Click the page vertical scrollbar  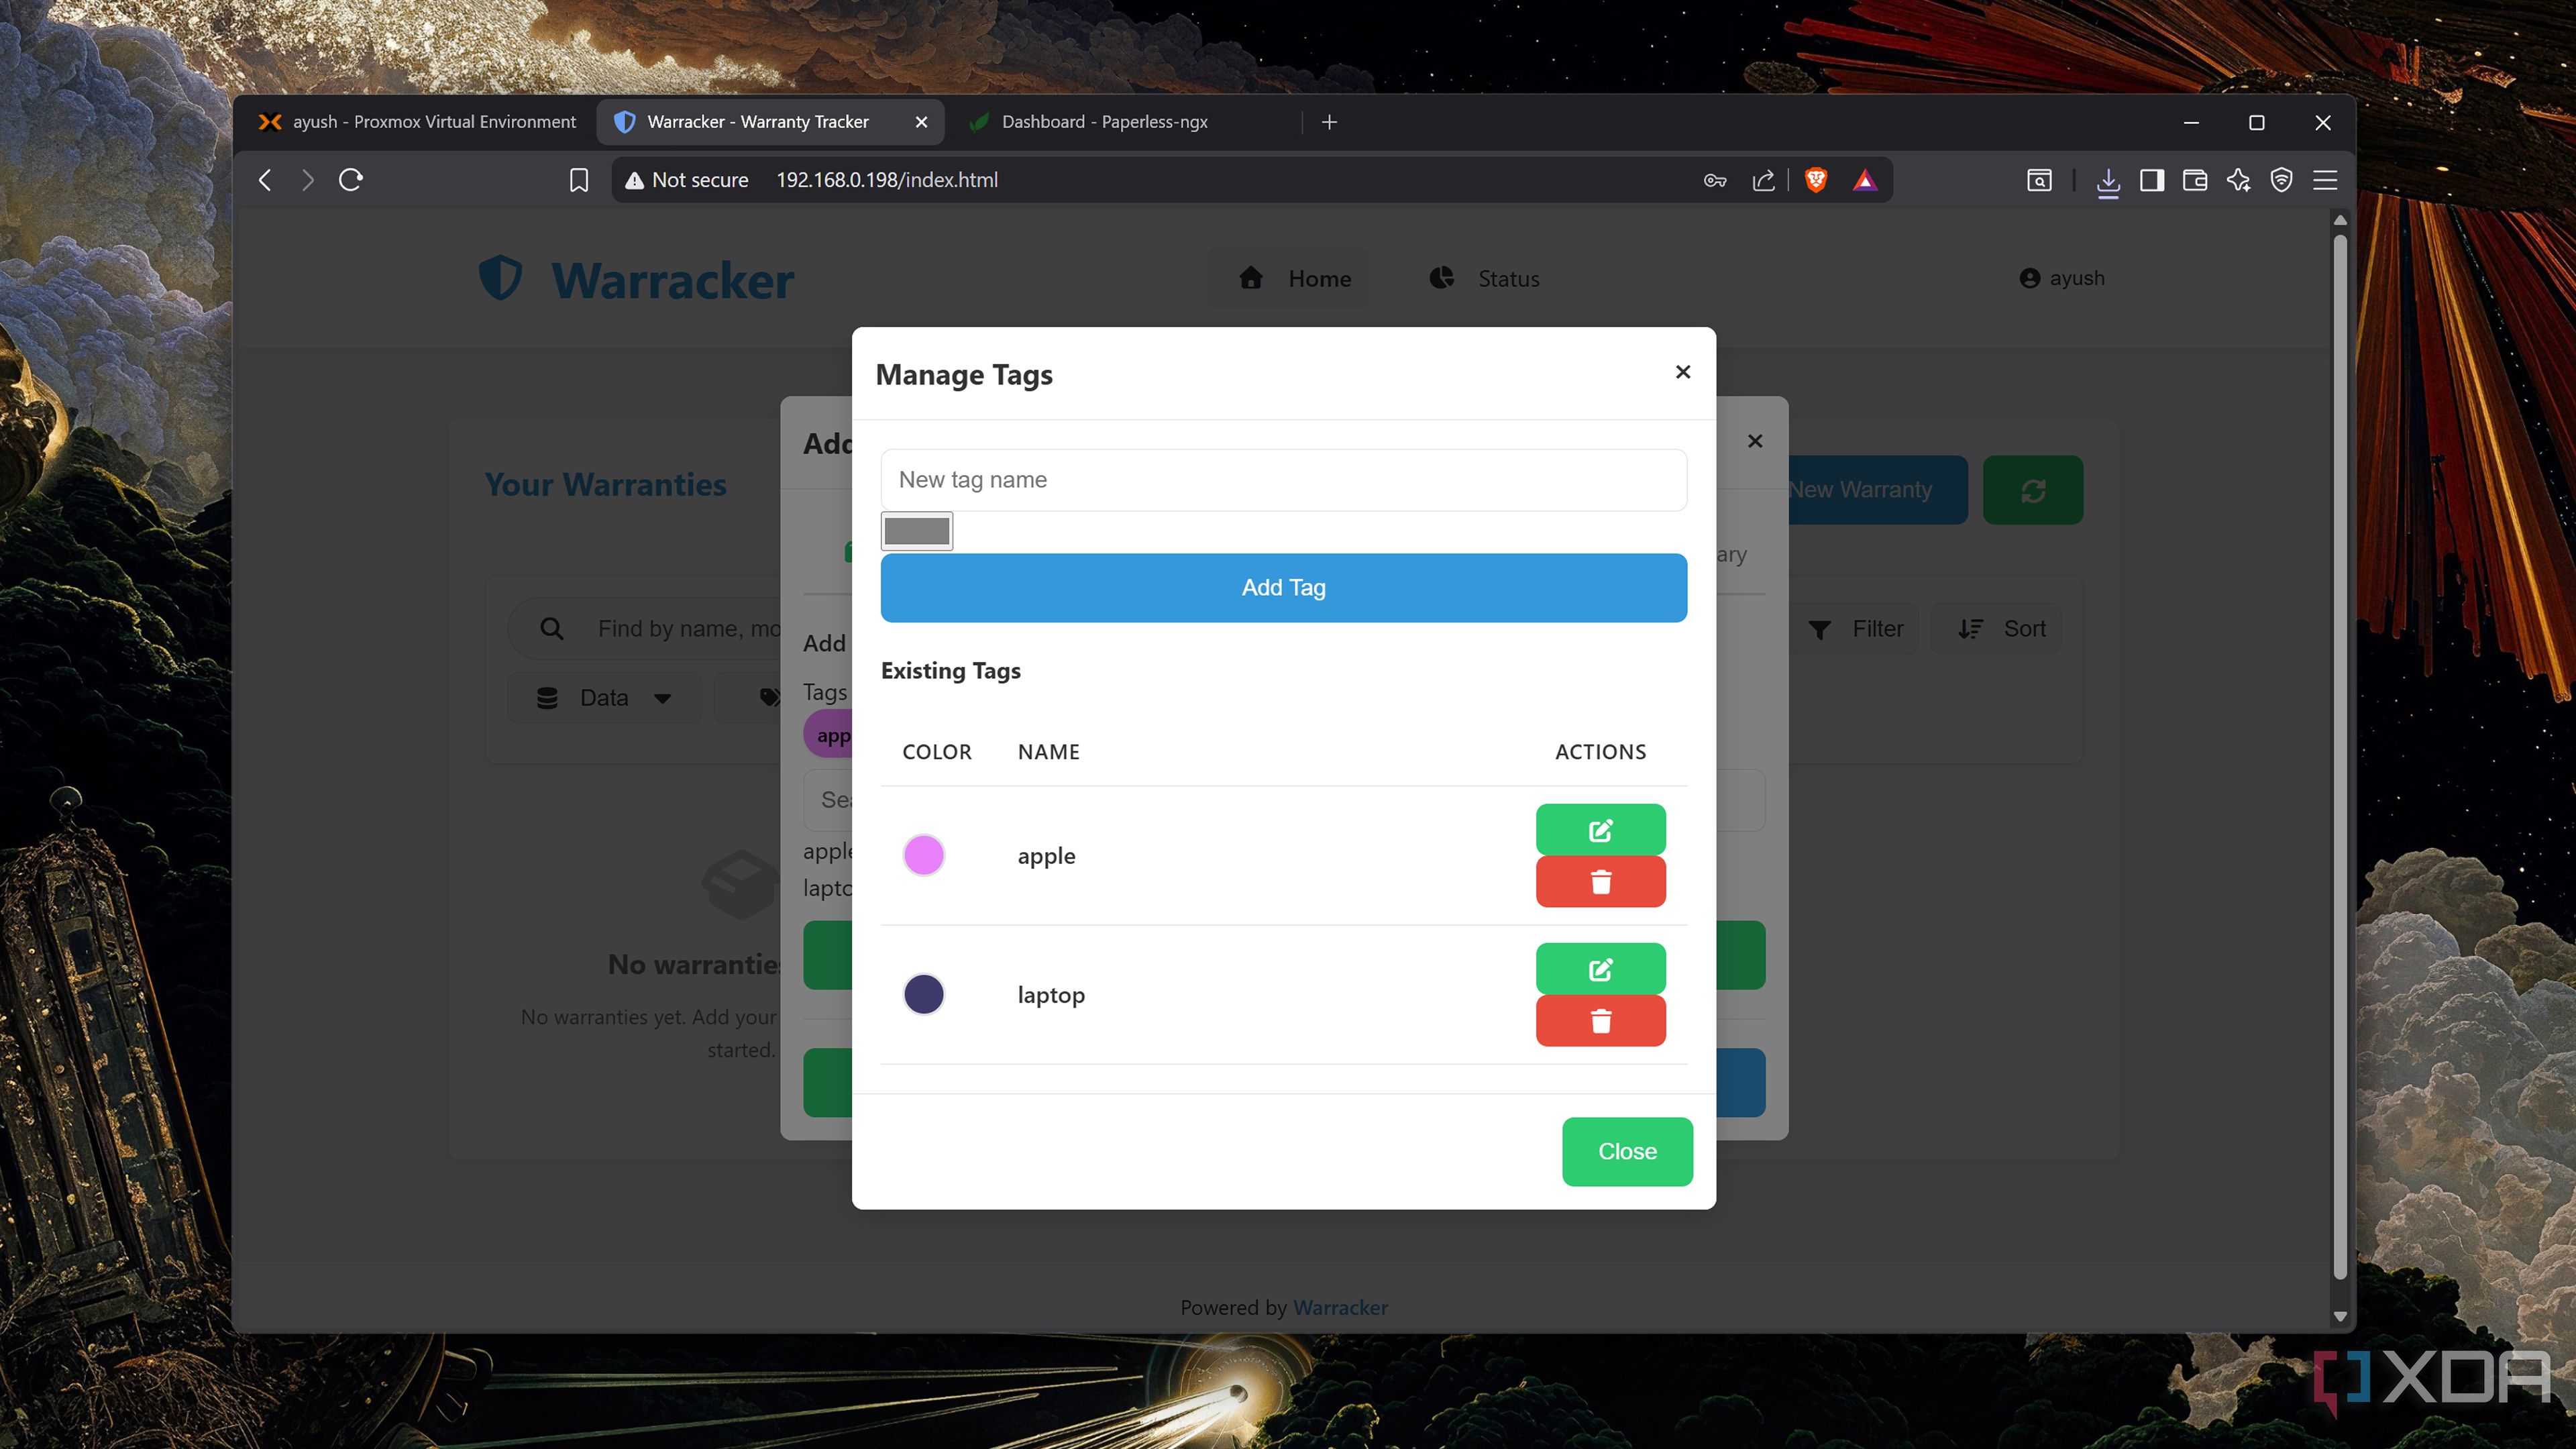2339,757
